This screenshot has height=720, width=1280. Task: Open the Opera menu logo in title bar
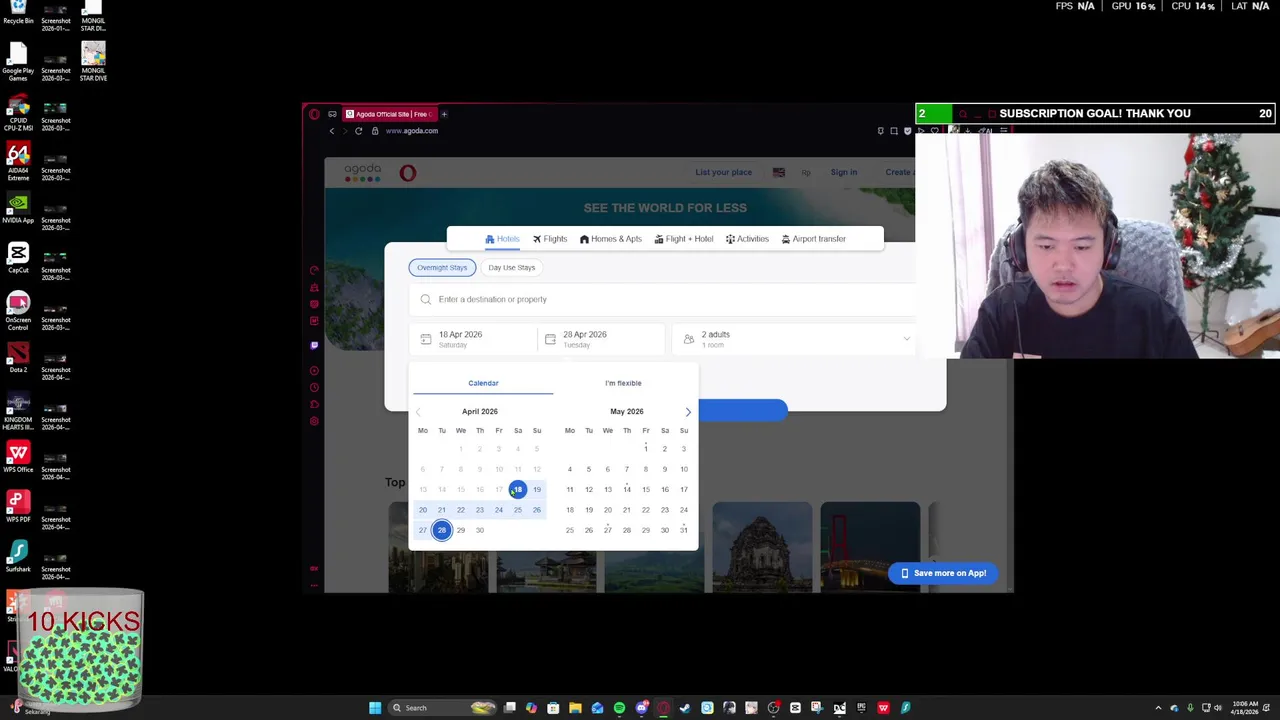[314, 114]
